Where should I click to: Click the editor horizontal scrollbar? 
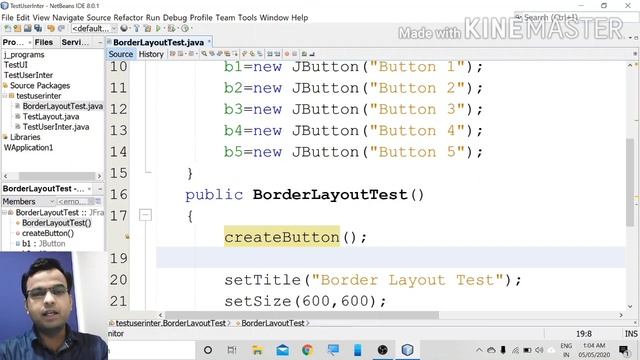tap(302, 315)
